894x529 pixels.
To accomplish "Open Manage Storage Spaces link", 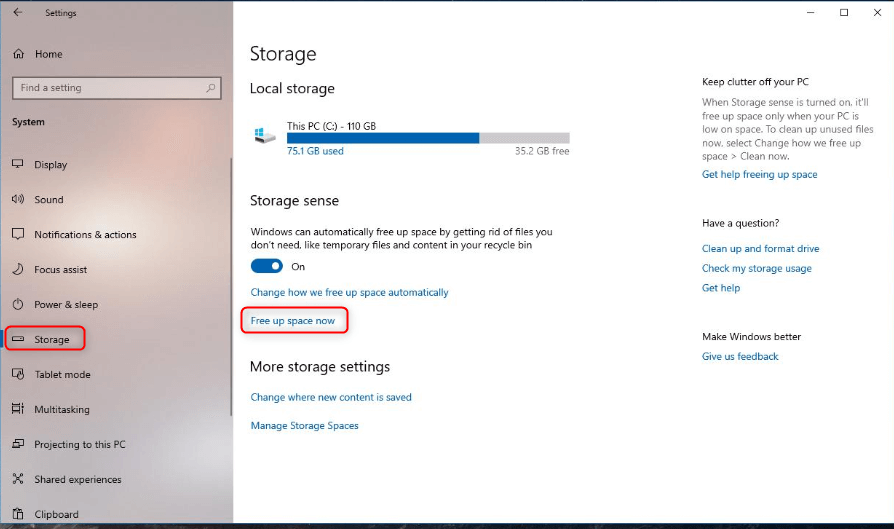I will (304, 426).
